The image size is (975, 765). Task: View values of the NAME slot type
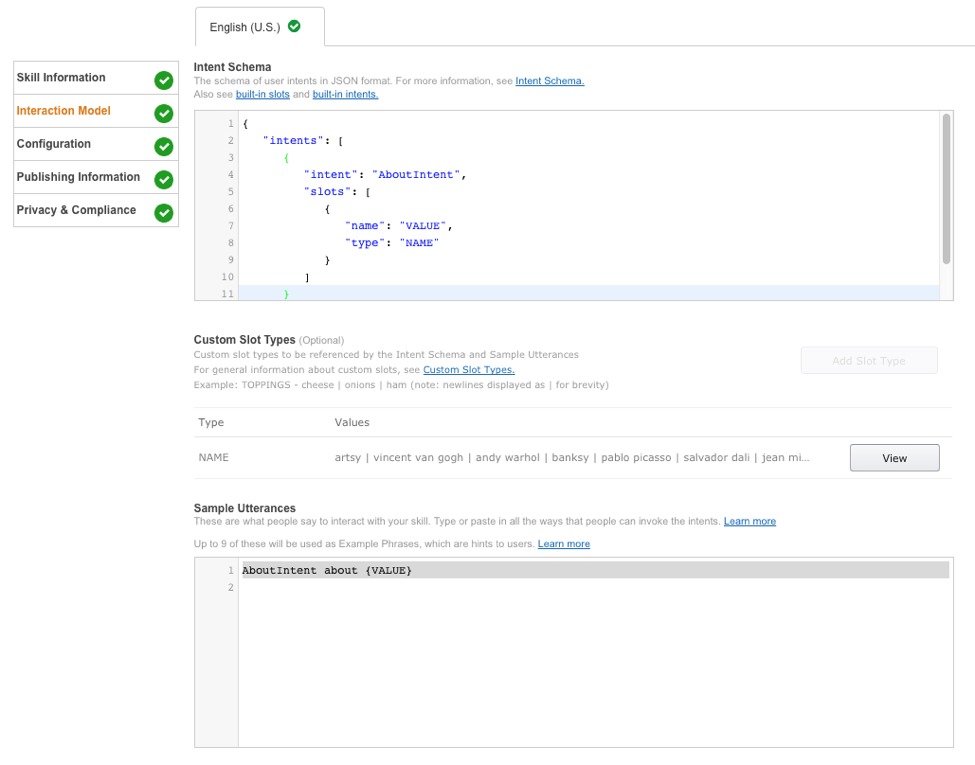(x=893, y=457)
